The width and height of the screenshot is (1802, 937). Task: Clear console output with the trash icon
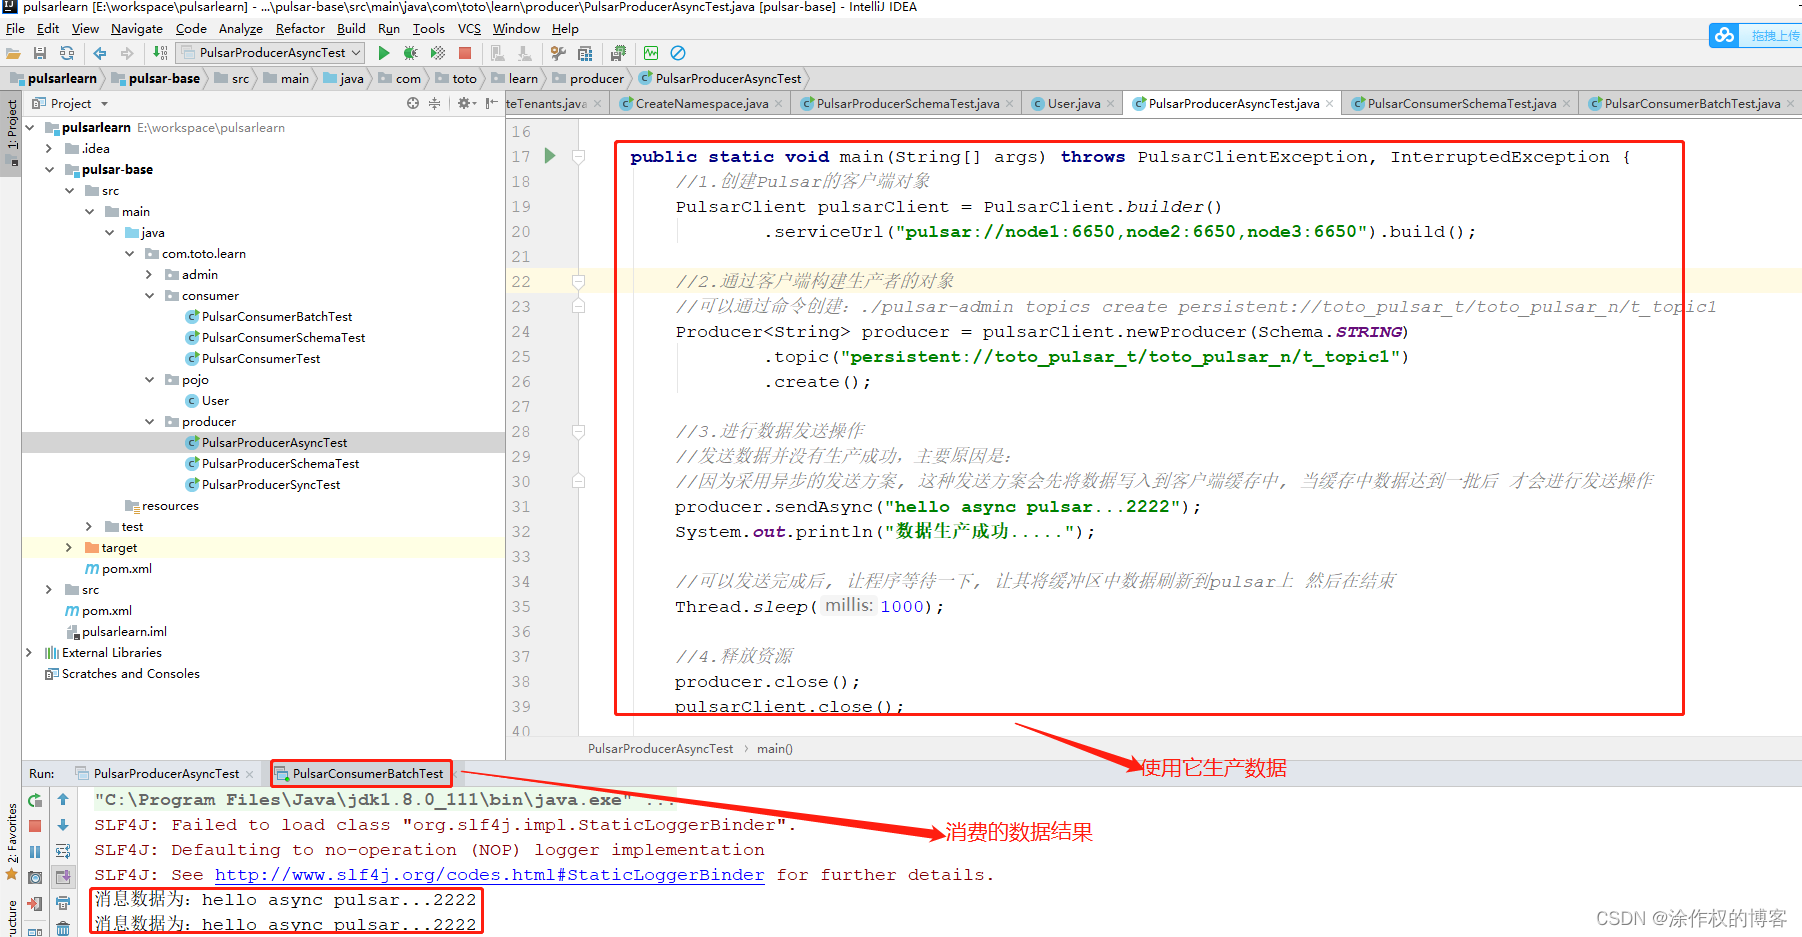(x=63, y=926)
